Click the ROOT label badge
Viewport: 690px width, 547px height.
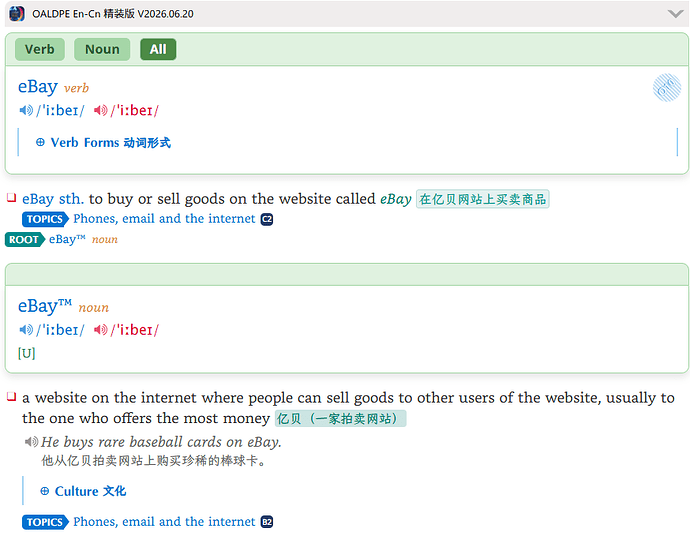tap(25, 240)
